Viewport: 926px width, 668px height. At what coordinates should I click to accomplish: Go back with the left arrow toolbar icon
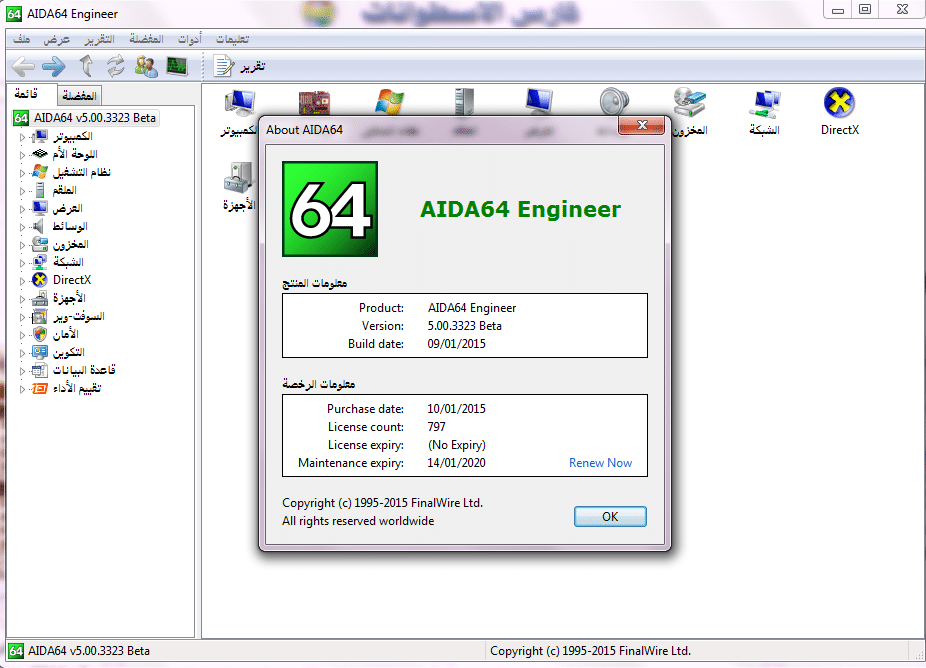pyautogui.click(x=24, y=66)
